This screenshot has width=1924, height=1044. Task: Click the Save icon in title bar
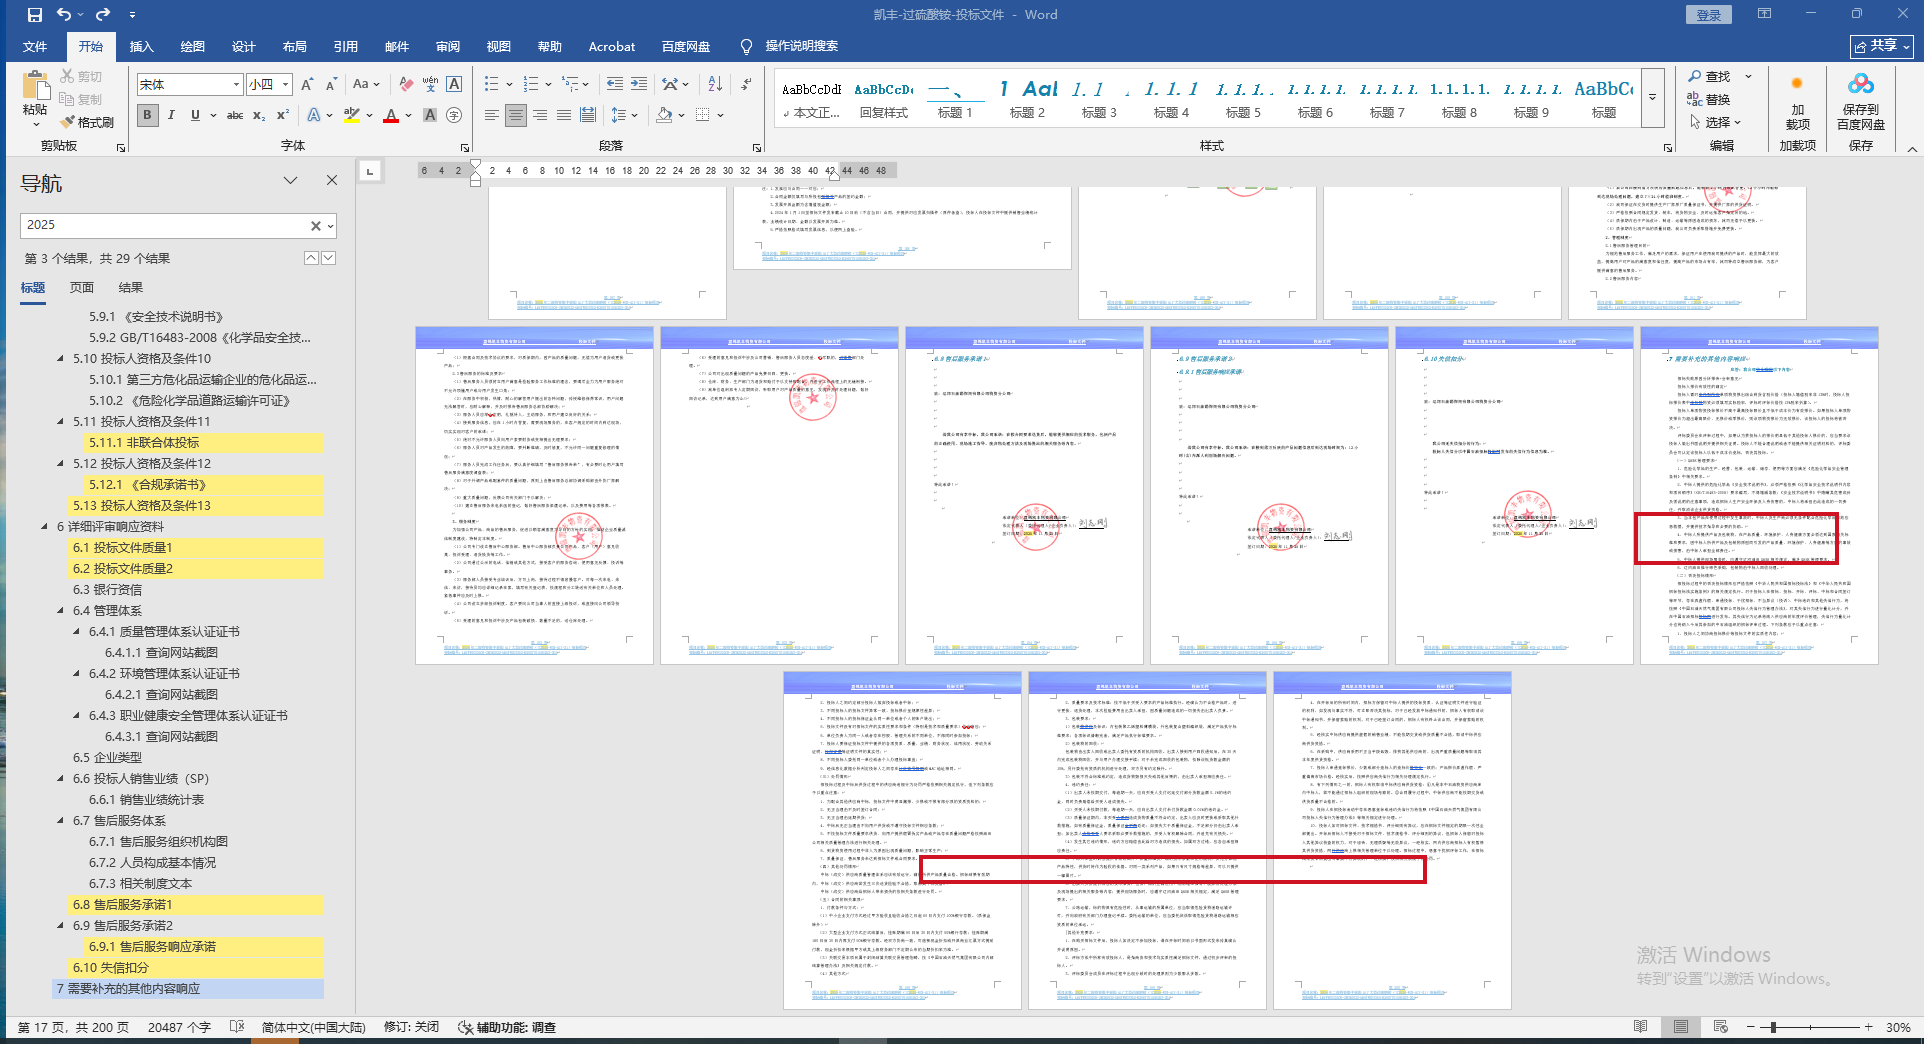(35, 15)
